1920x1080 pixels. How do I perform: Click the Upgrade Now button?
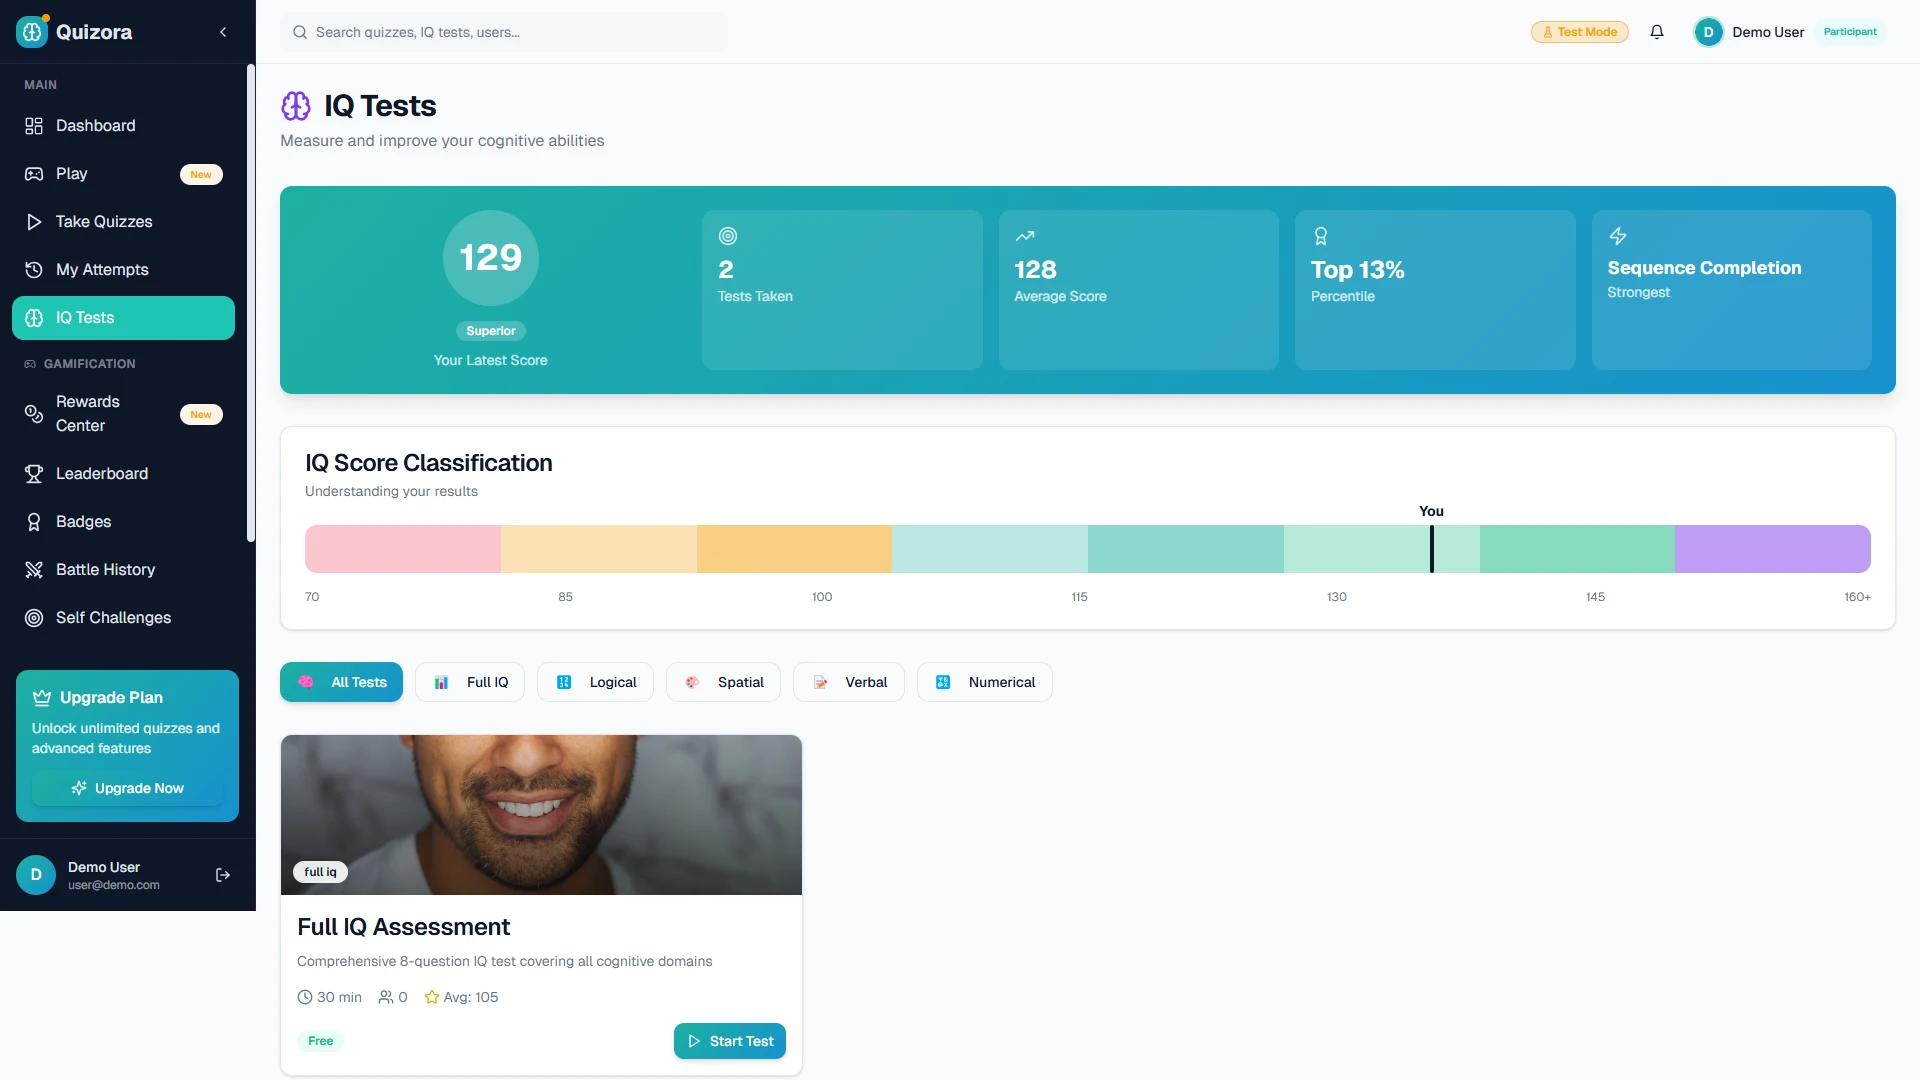point(127,789)
